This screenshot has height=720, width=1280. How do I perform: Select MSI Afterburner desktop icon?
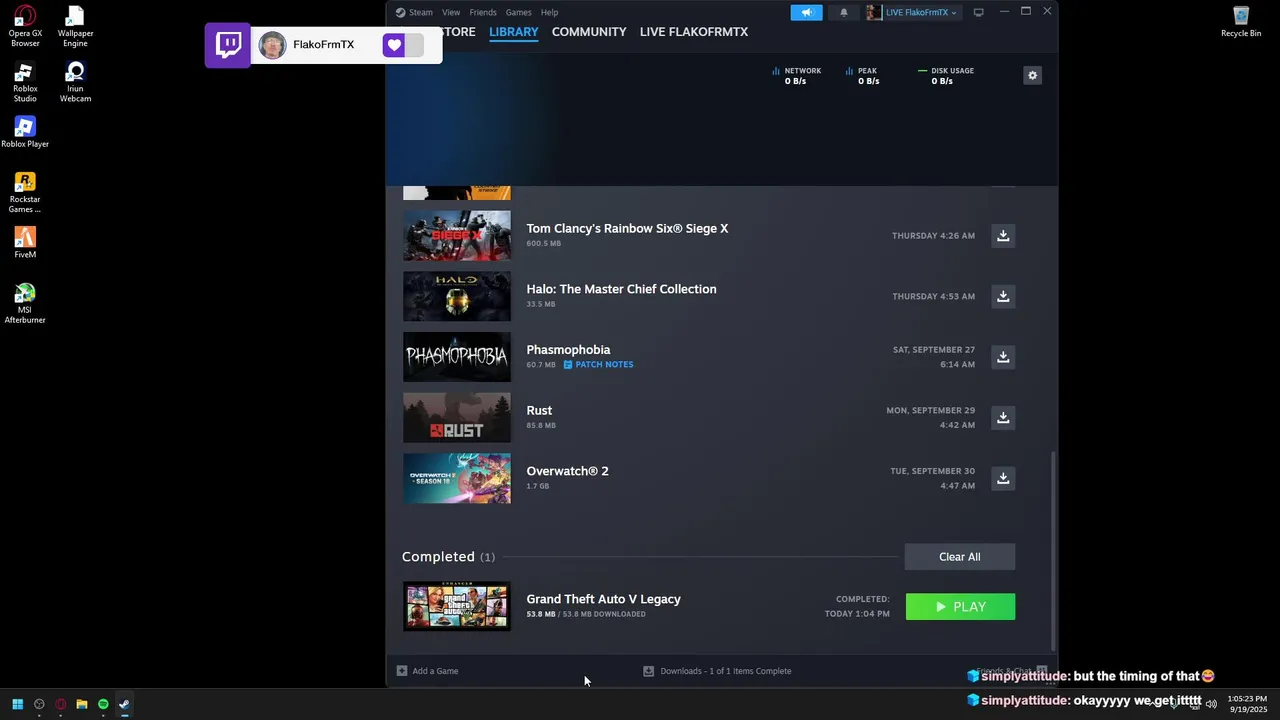pyautogui.click(x=25, y=303)
